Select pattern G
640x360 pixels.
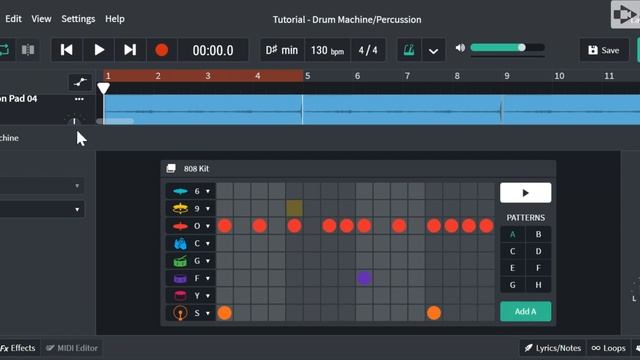513,285
